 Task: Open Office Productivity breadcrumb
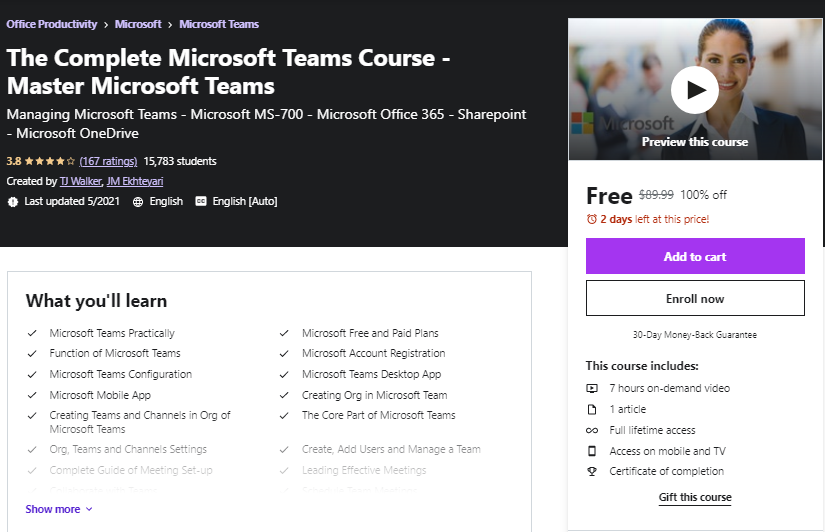coord(52,24)
